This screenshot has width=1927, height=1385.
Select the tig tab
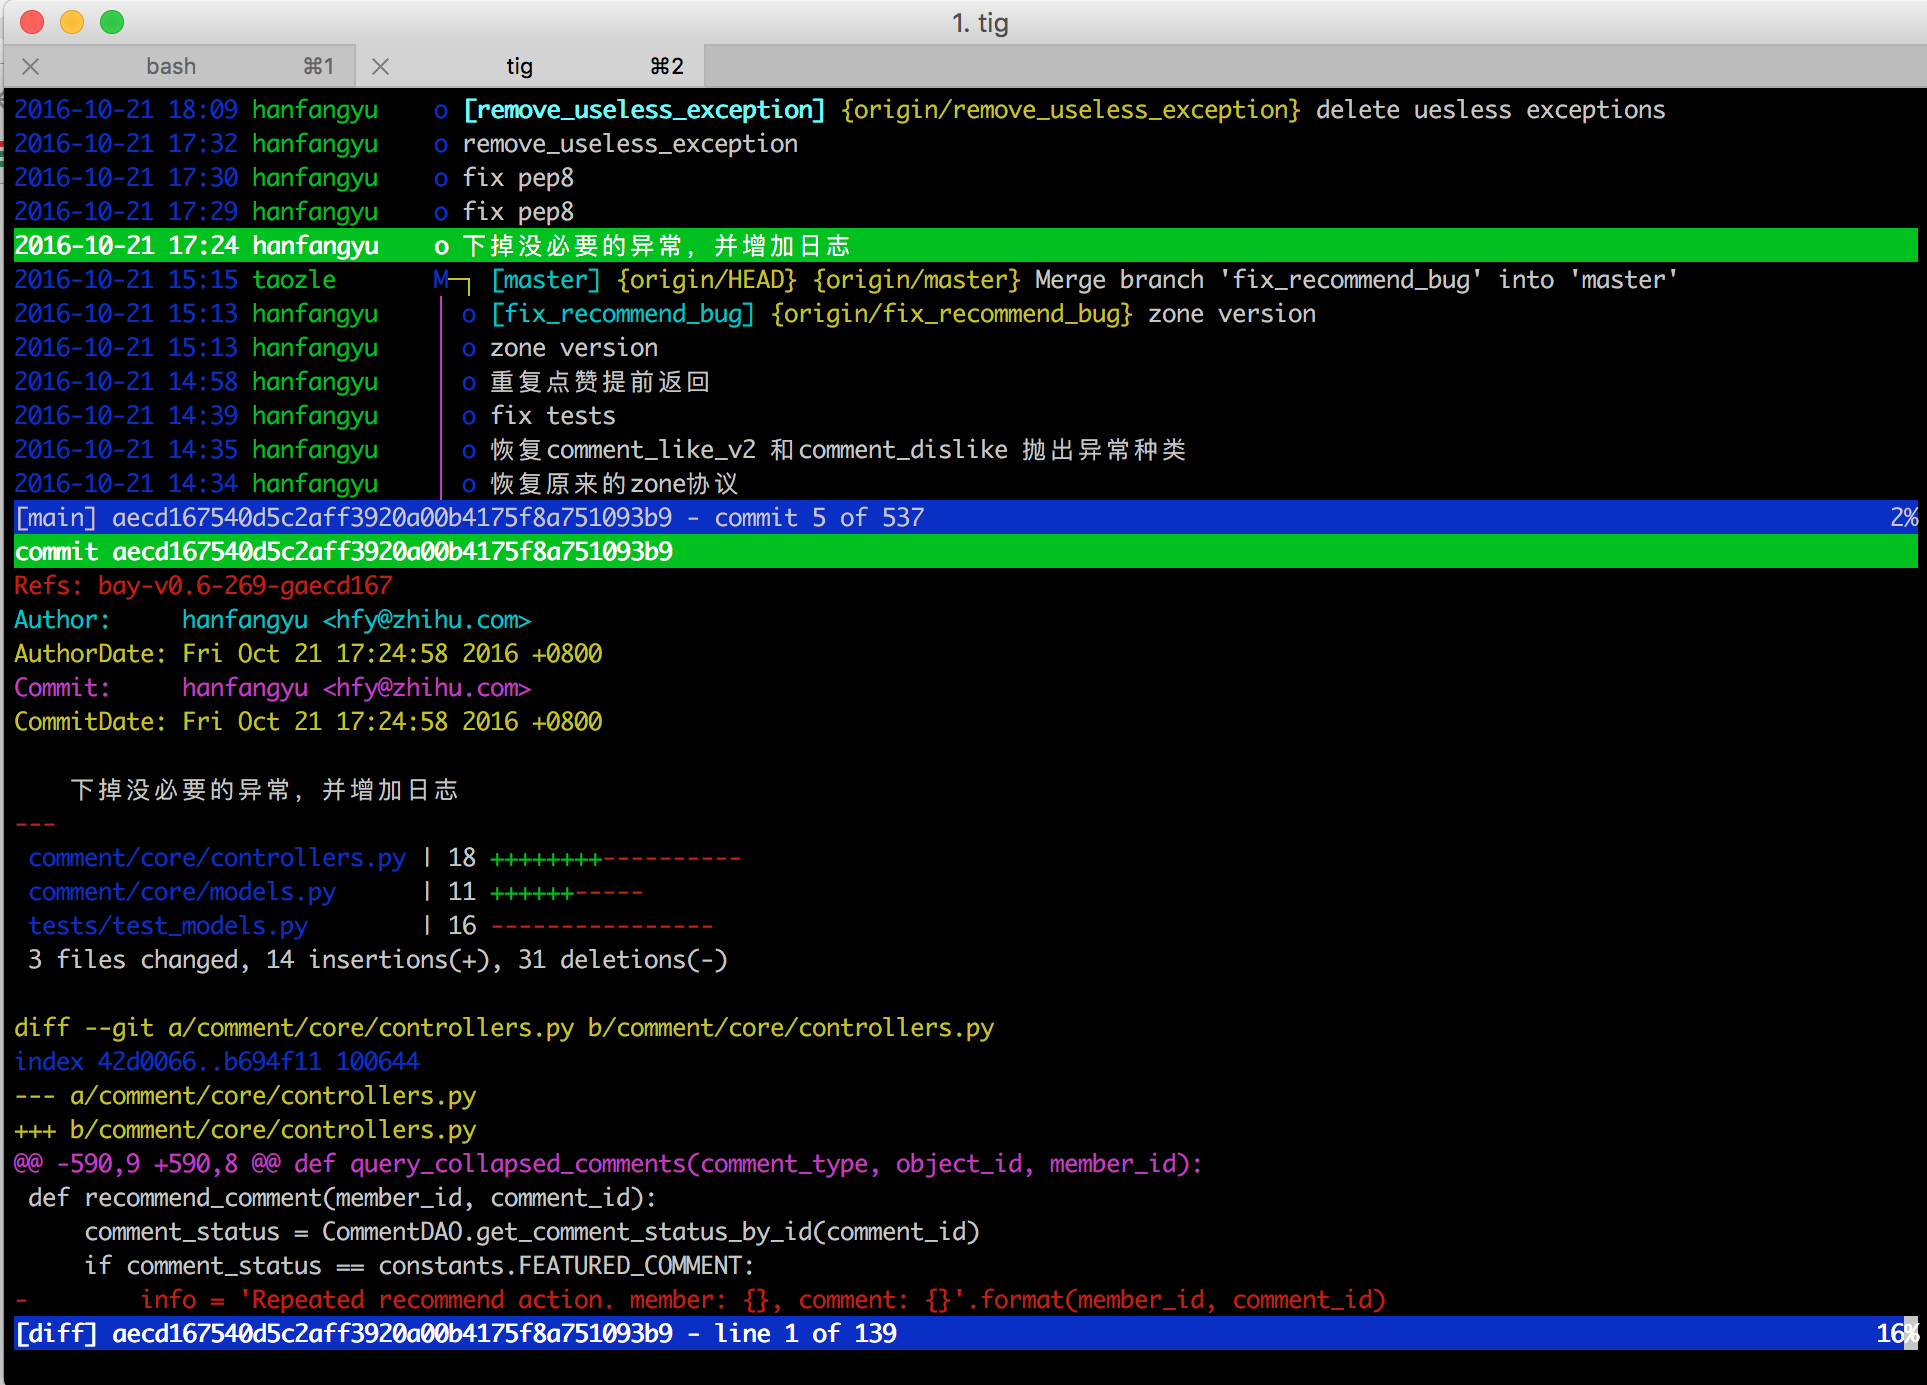(x=519, y=66)
